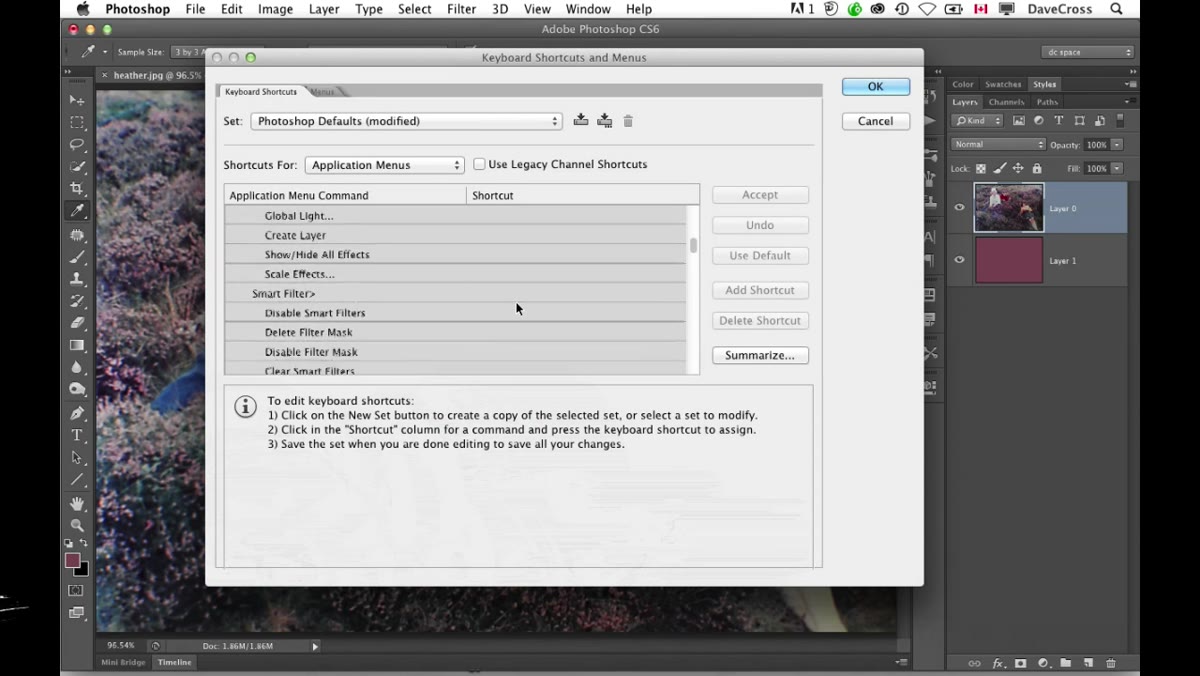
Task: Click the Summarize... button
Action: 760,355
